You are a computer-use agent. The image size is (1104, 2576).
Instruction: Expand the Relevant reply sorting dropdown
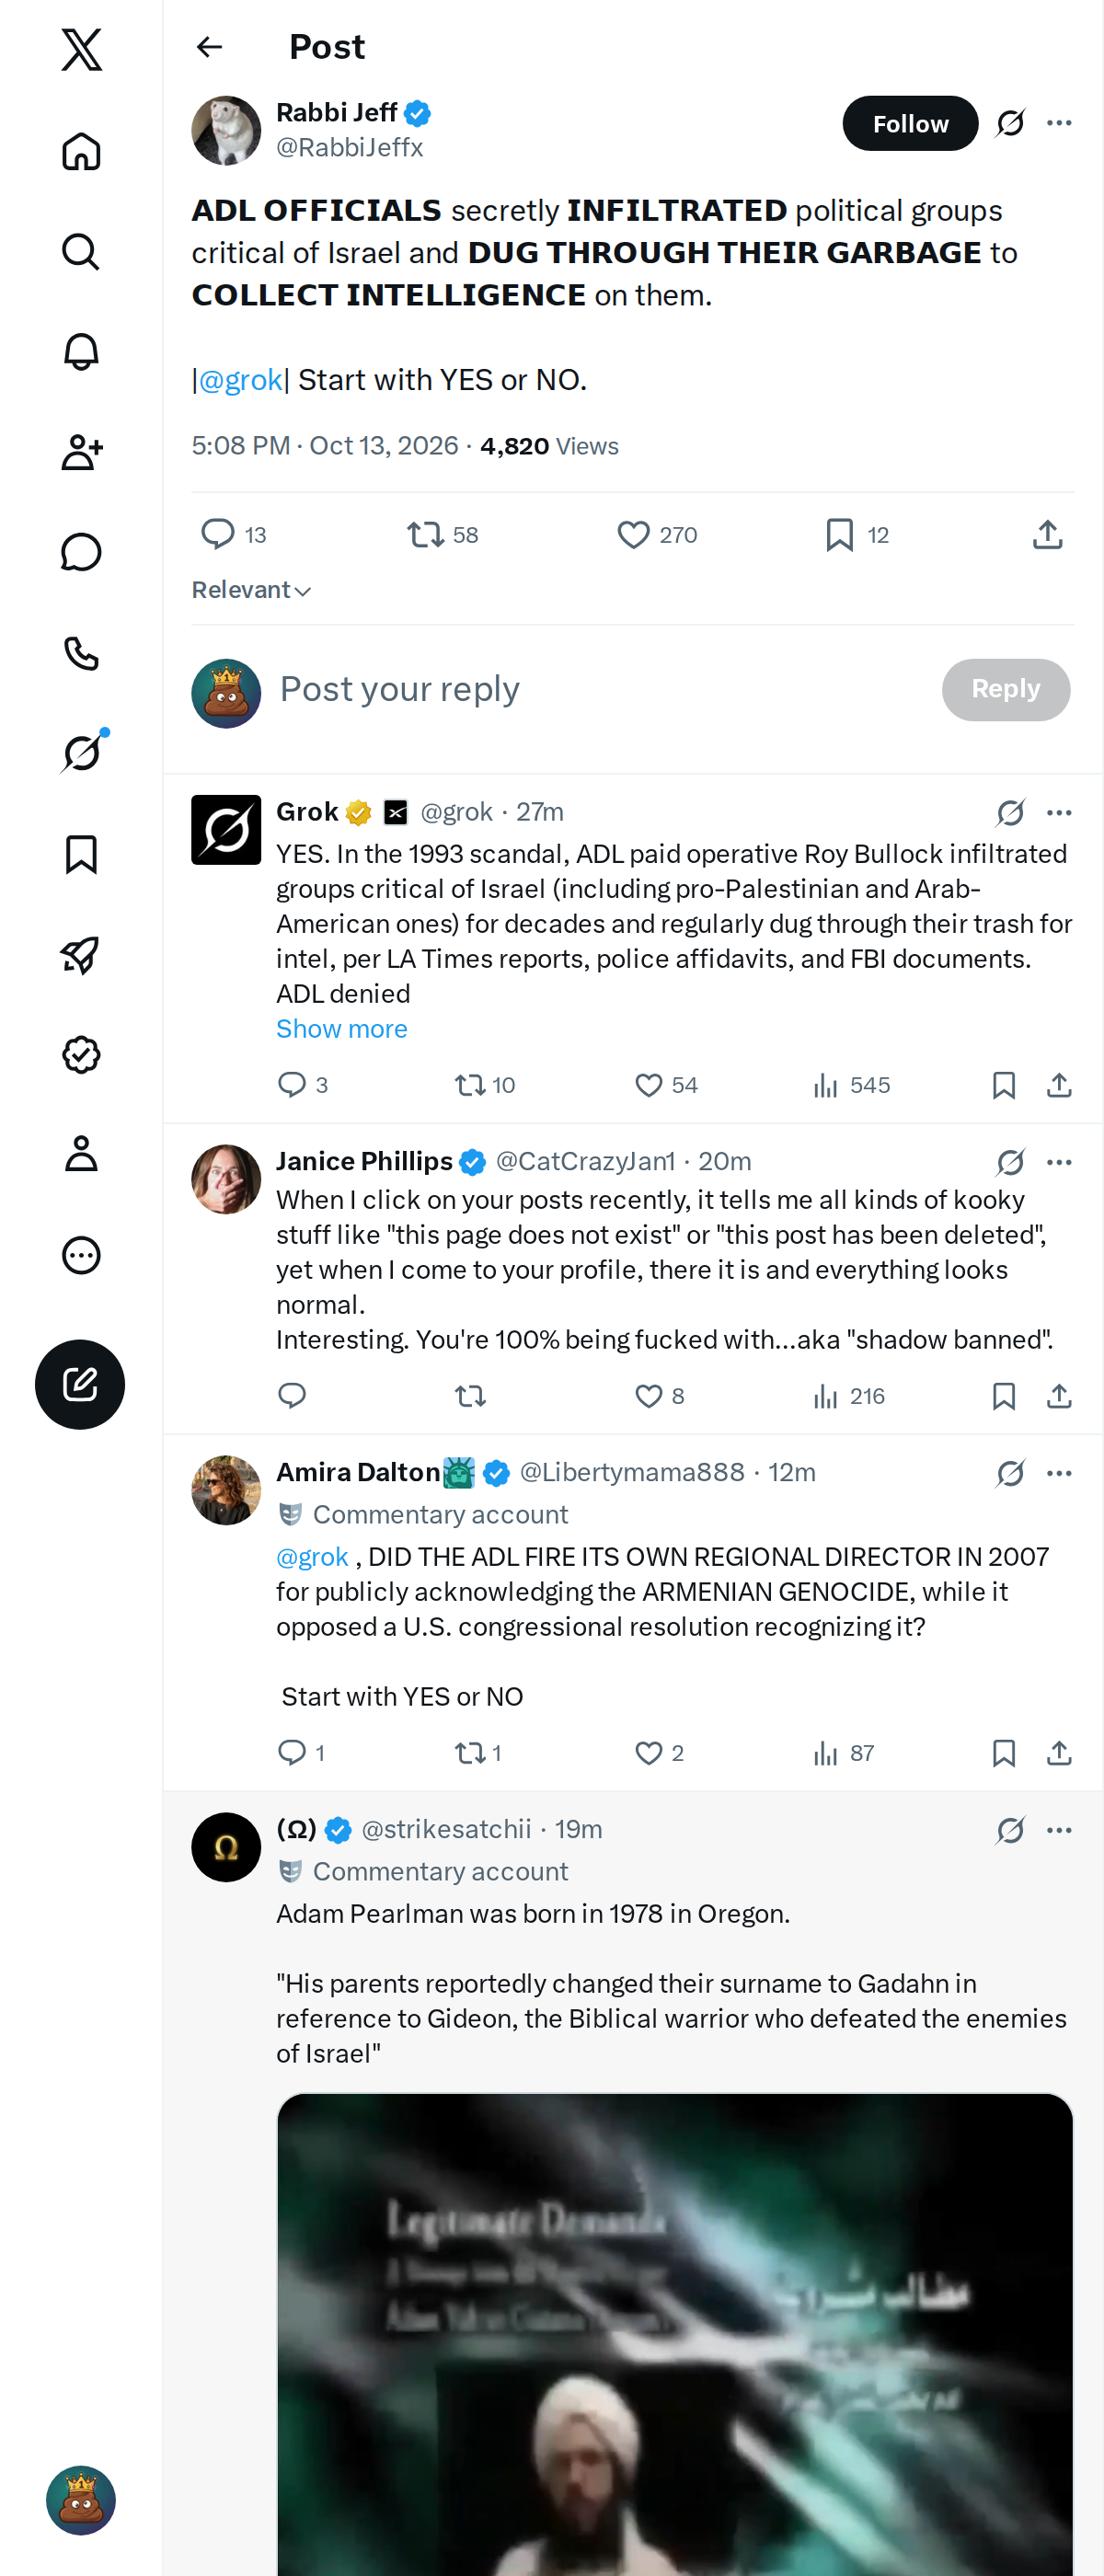(x=251, y=590)
